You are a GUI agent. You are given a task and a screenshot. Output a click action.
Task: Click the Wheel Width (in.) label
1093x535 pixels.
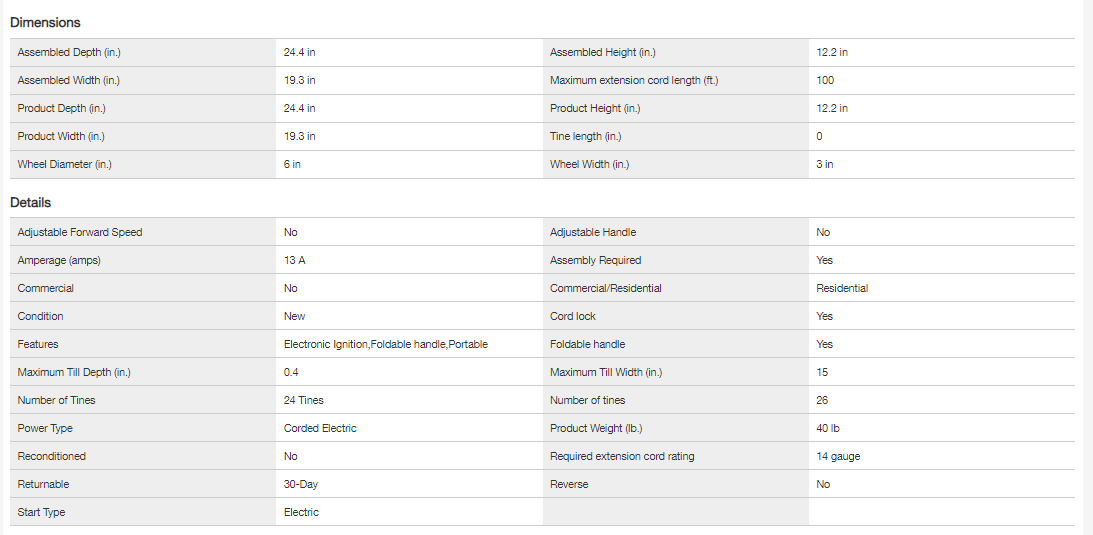589,164
